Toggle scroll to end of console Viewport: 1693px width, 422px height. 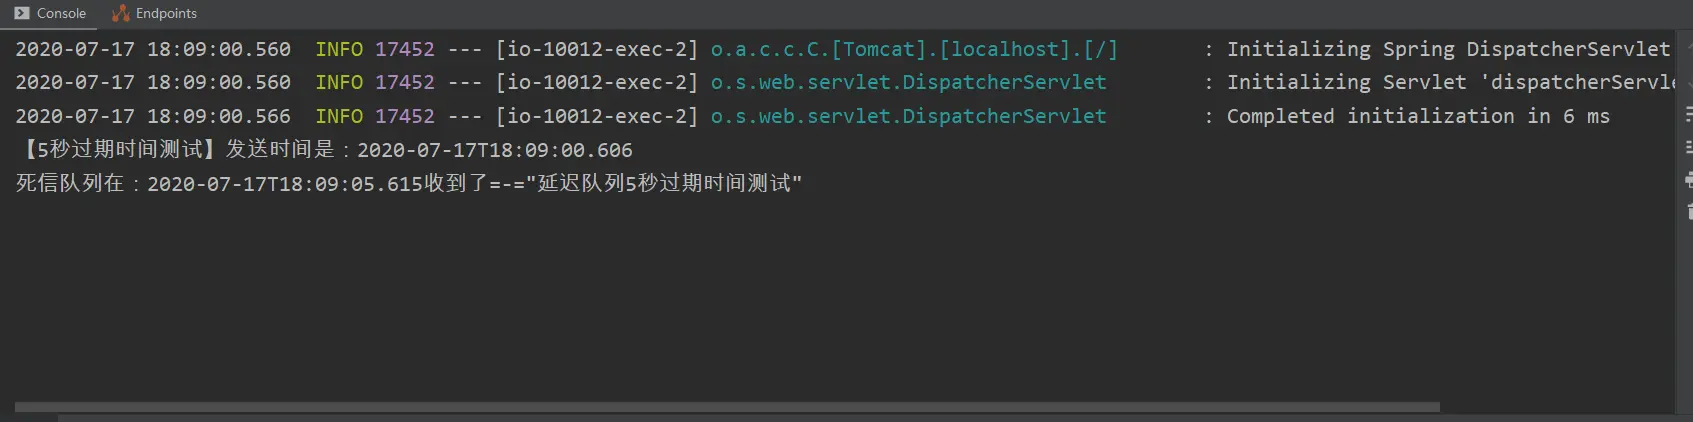pos(1688,147)
